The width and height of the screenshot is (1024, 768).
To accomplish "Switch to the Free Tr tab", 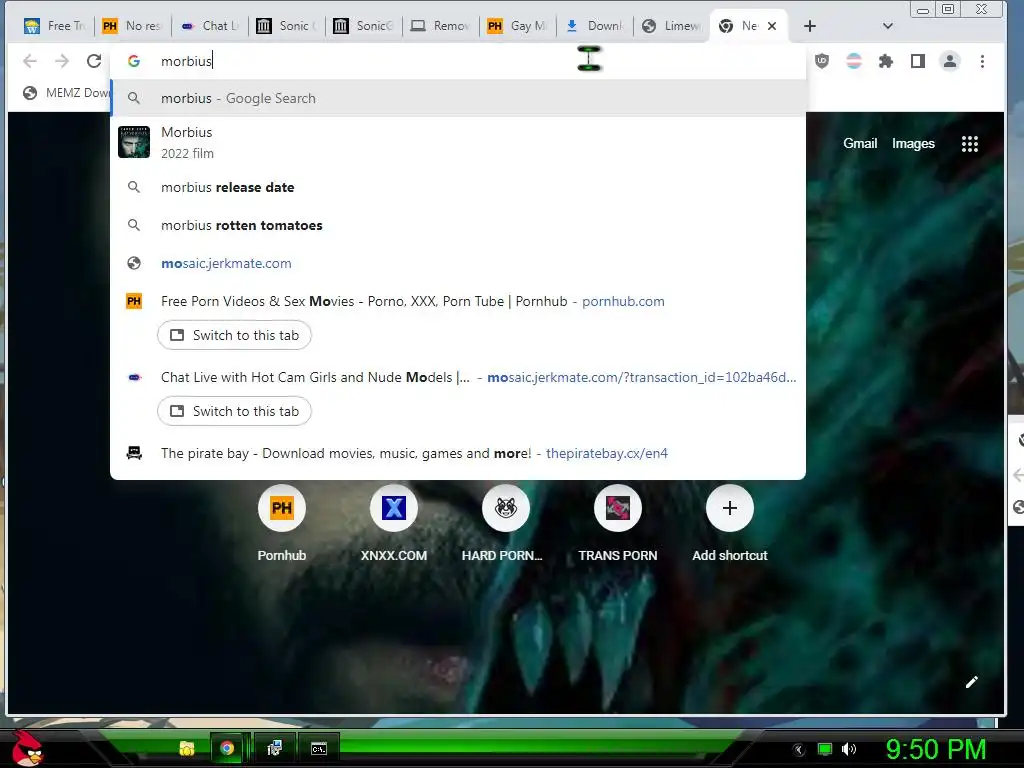I will (x=54, y=26).
